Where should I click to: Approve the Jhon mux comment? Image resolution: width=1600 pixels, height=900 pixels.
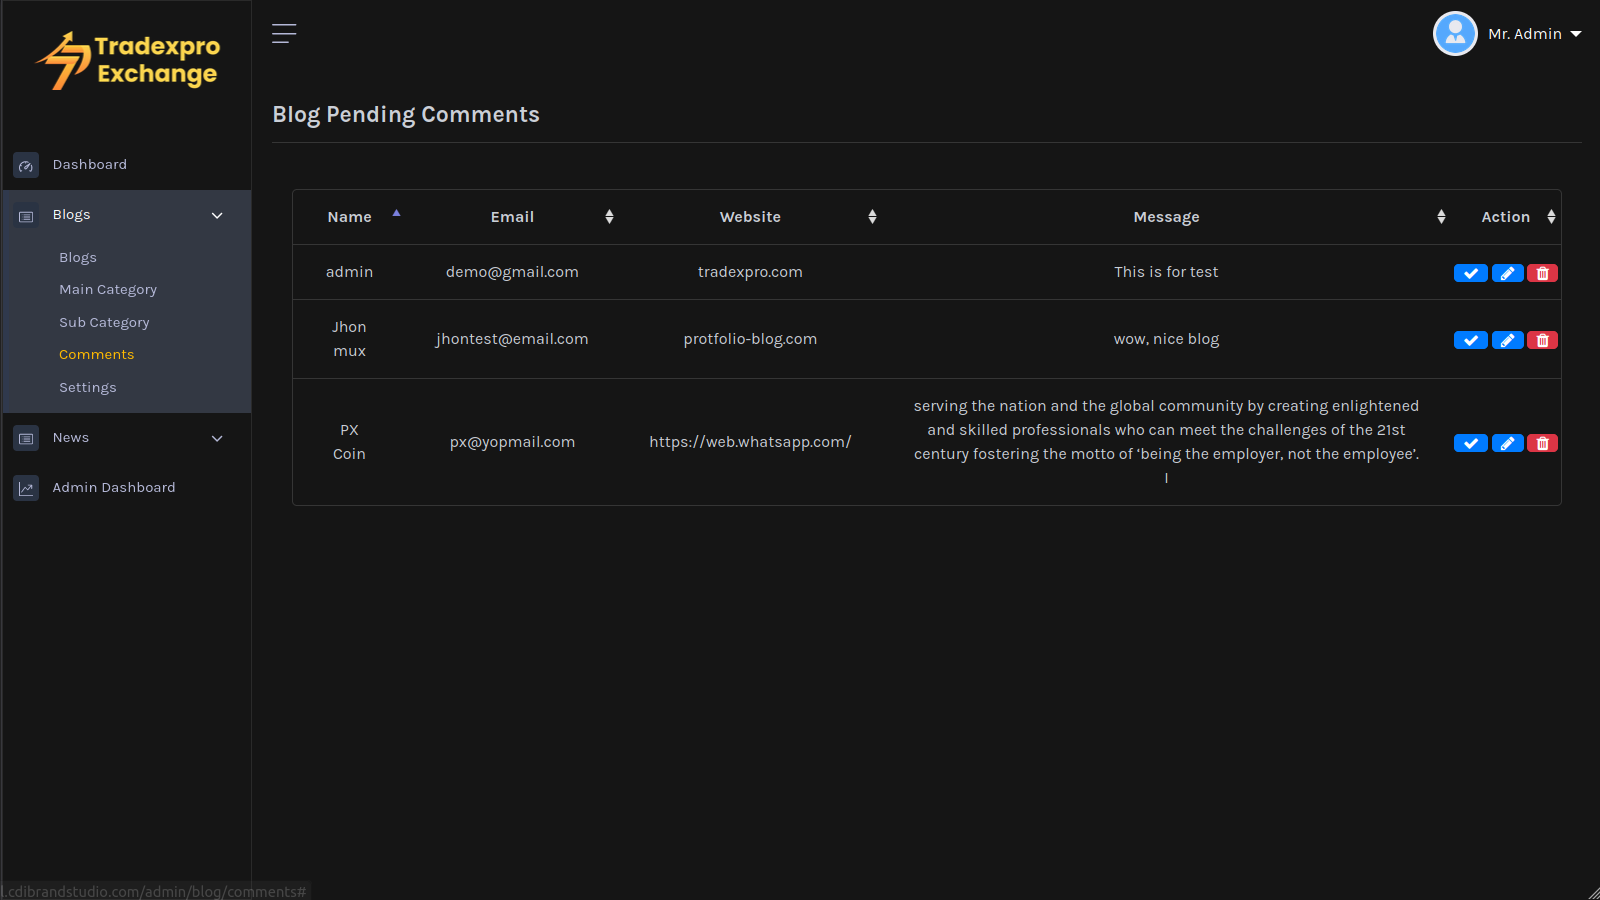1470,340
